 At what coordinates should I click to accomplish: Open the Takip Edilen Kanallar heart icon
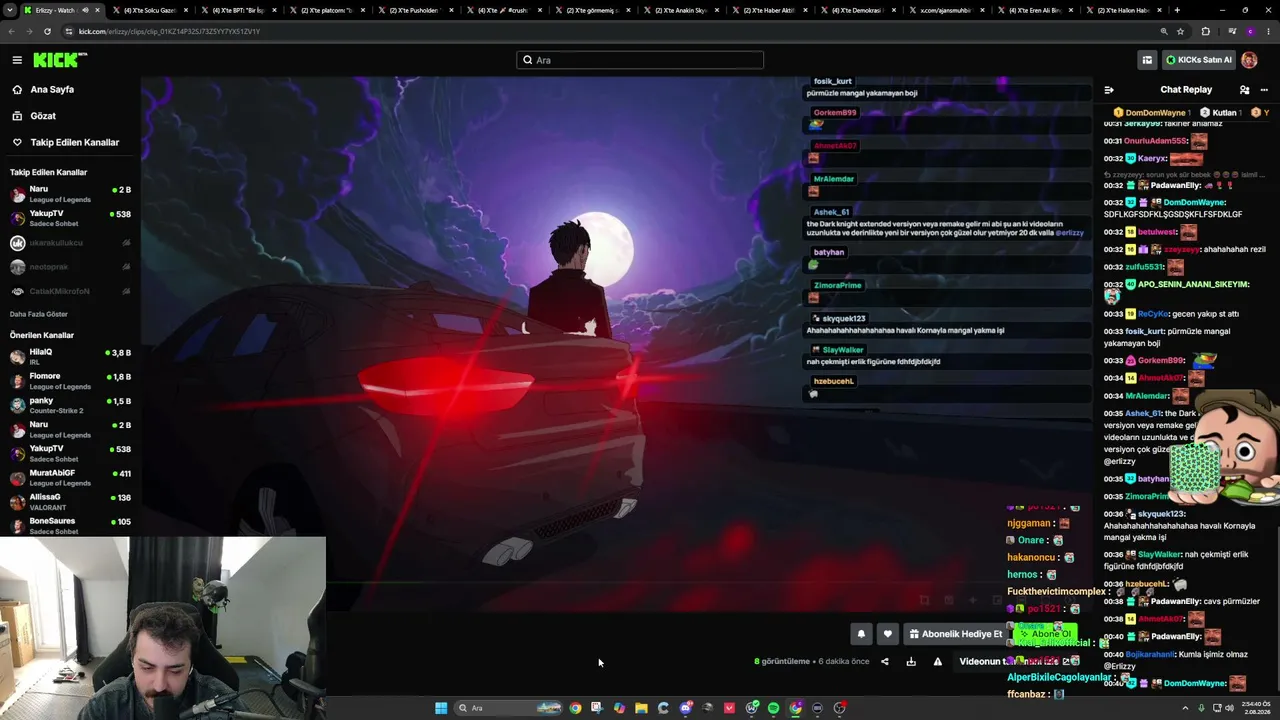click(17, 142)
